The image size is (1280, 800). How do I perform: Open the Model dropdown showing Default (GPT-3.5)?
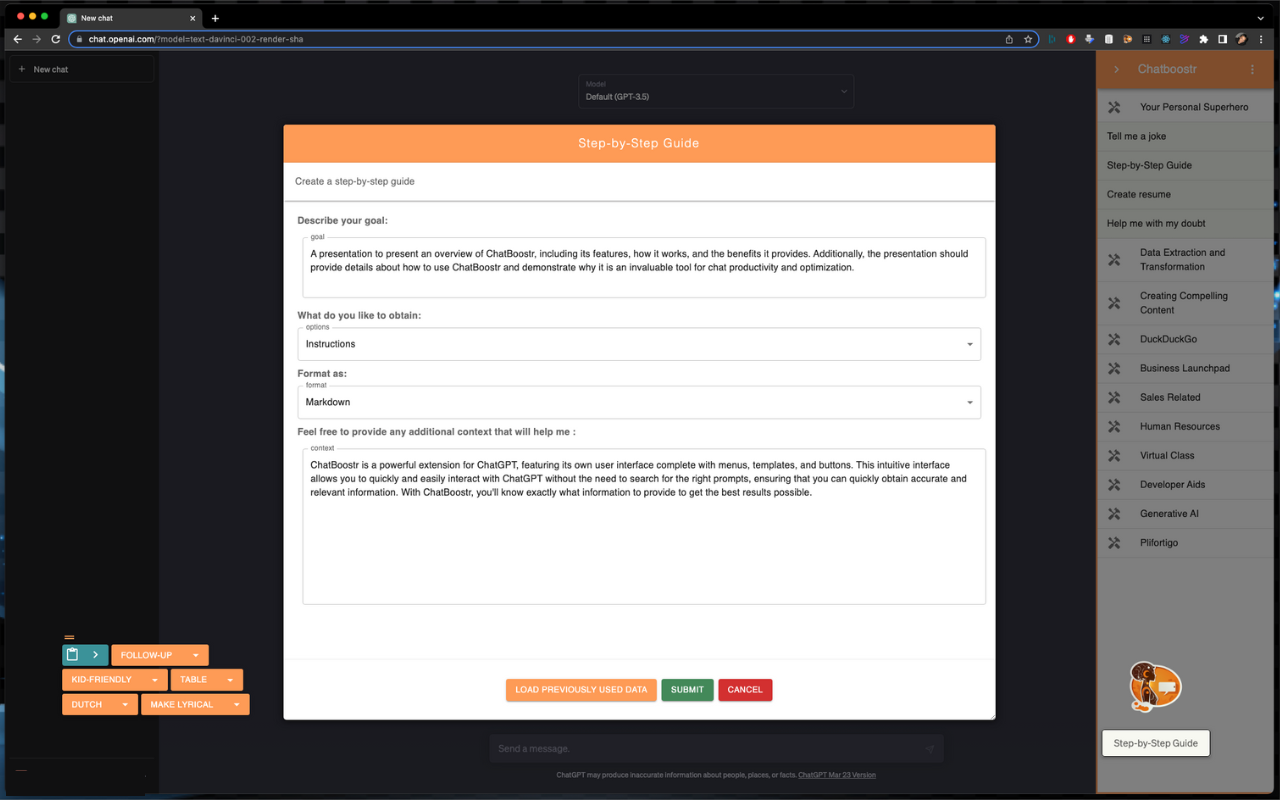point(716,92)
